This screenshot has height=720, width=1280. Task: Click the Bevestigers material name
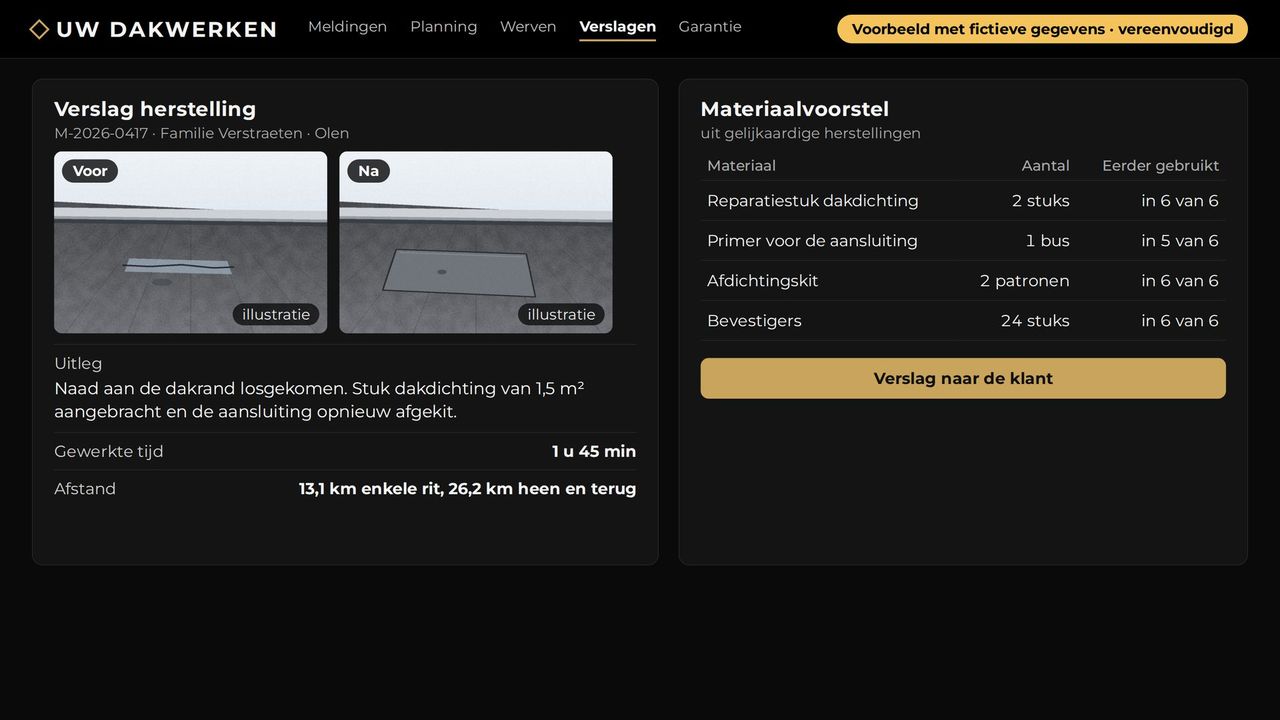tap(754, 321)
